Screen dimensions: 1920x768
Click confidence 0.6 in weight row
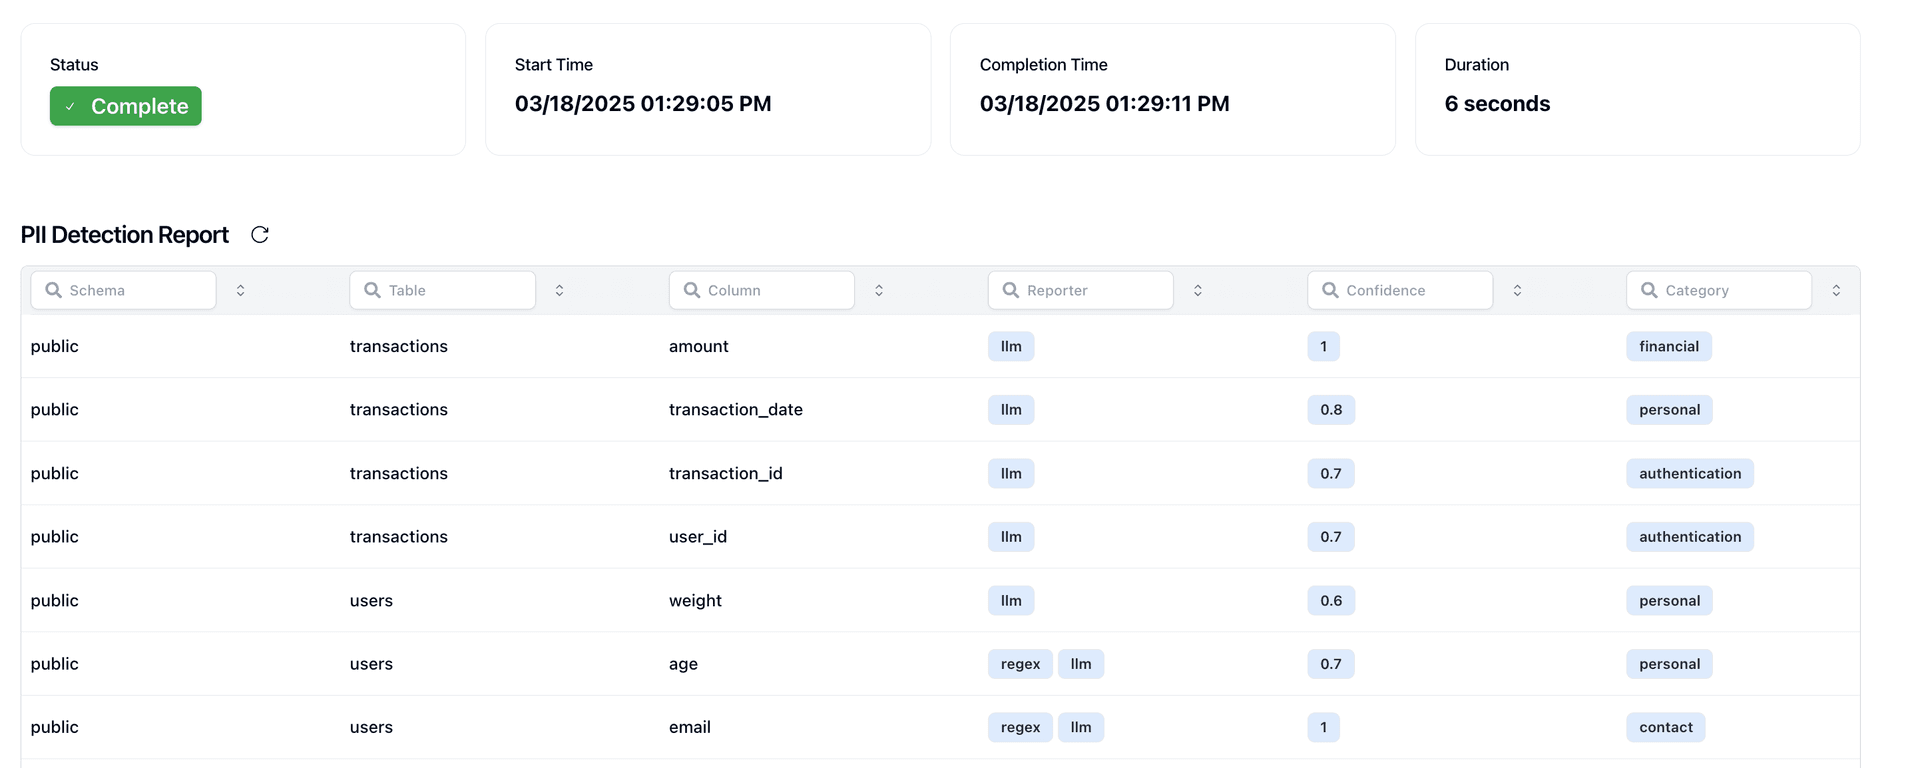(1331, 600)
